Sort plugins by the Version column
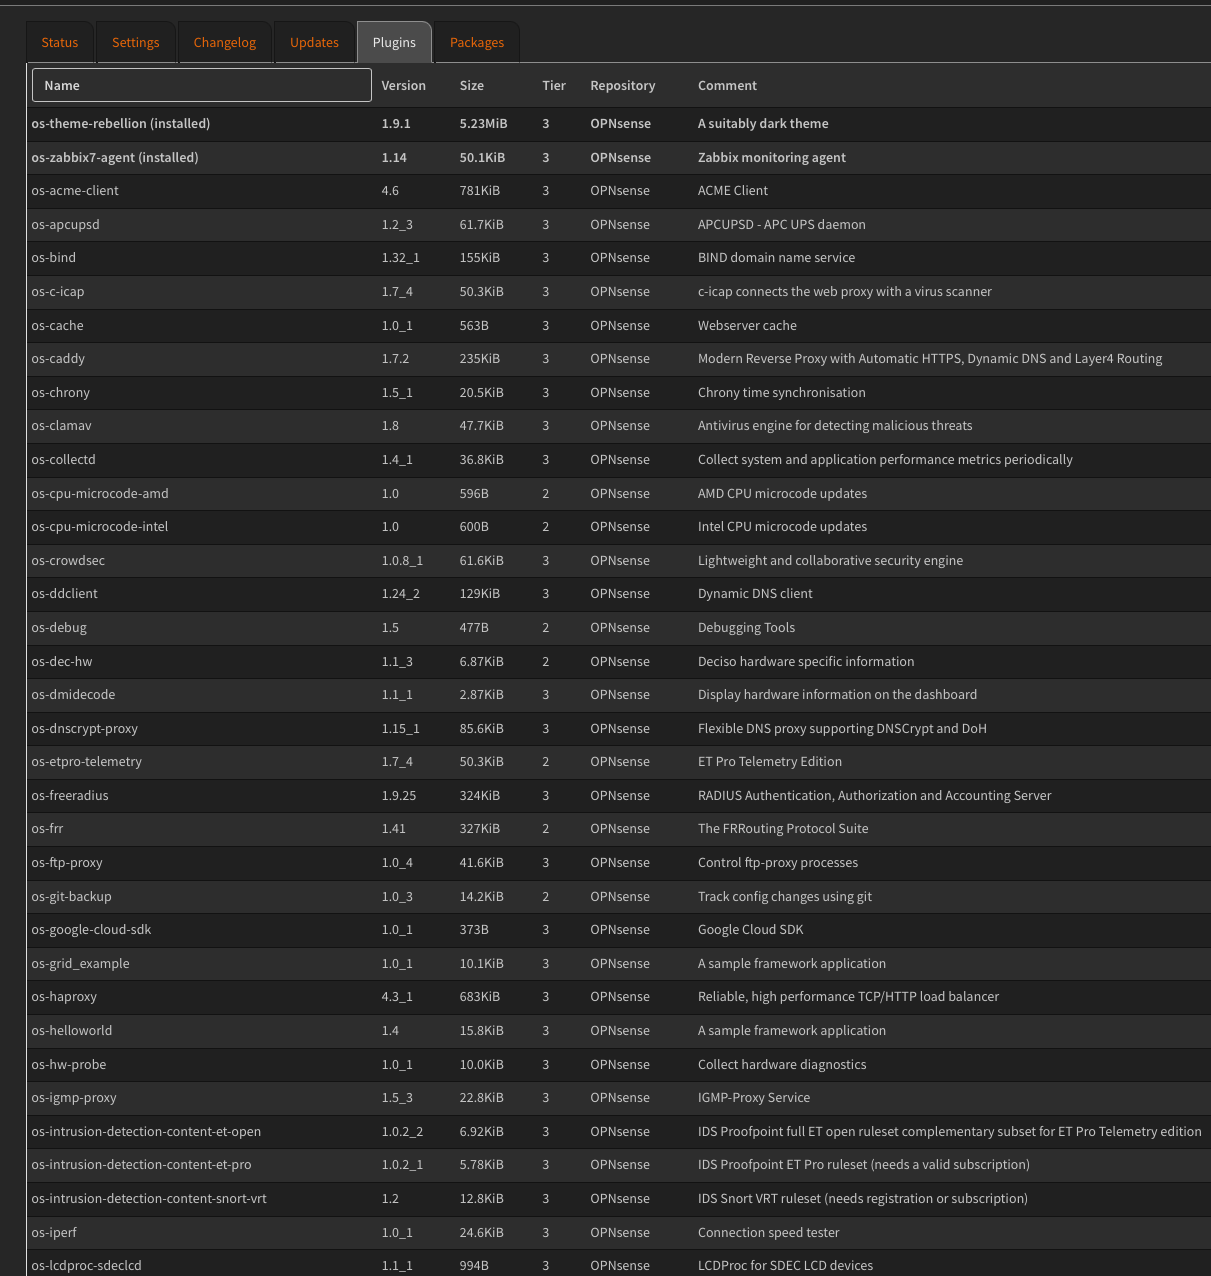 point(403,85)
